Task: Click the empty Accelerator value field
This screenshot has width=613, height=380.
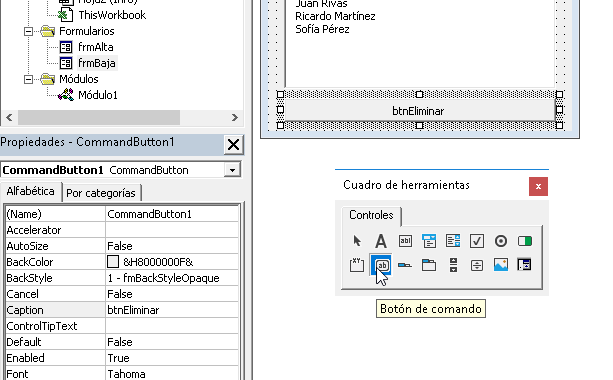Action: point(172,230)
